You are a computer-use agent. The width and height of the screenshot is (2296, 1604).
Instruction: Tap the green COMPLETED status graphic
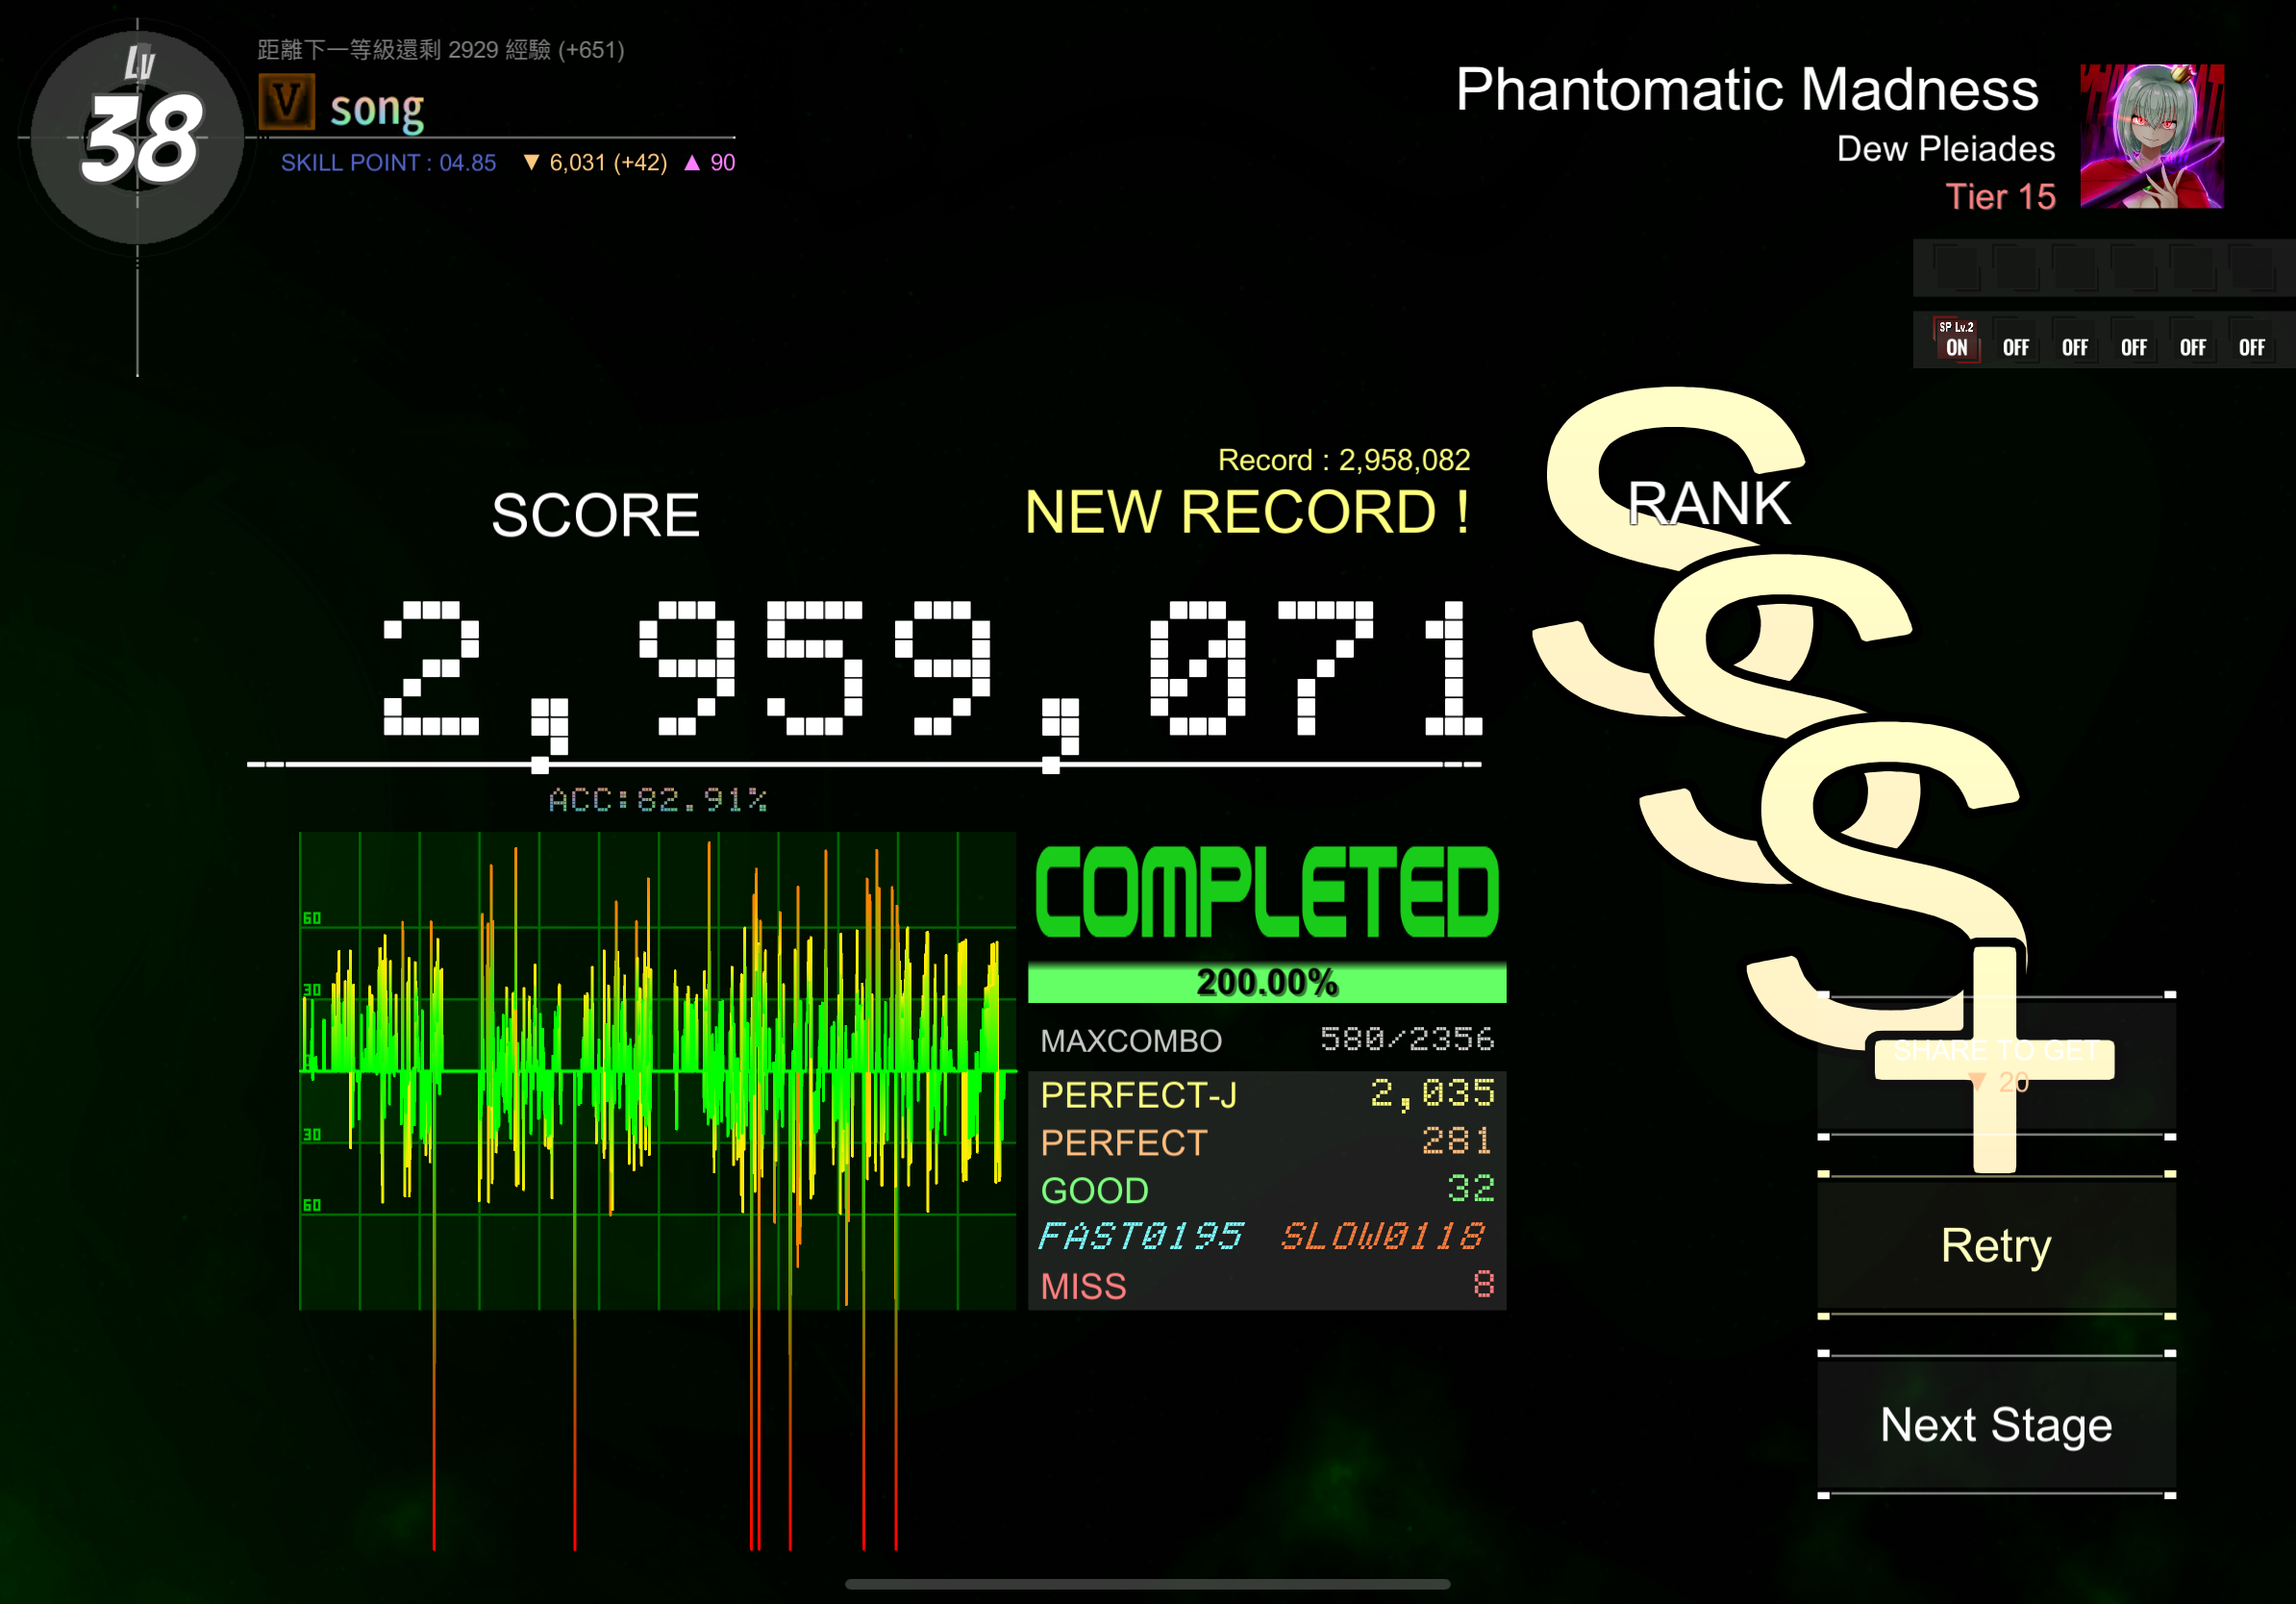pyautogui.click(x=1267, y=893)
